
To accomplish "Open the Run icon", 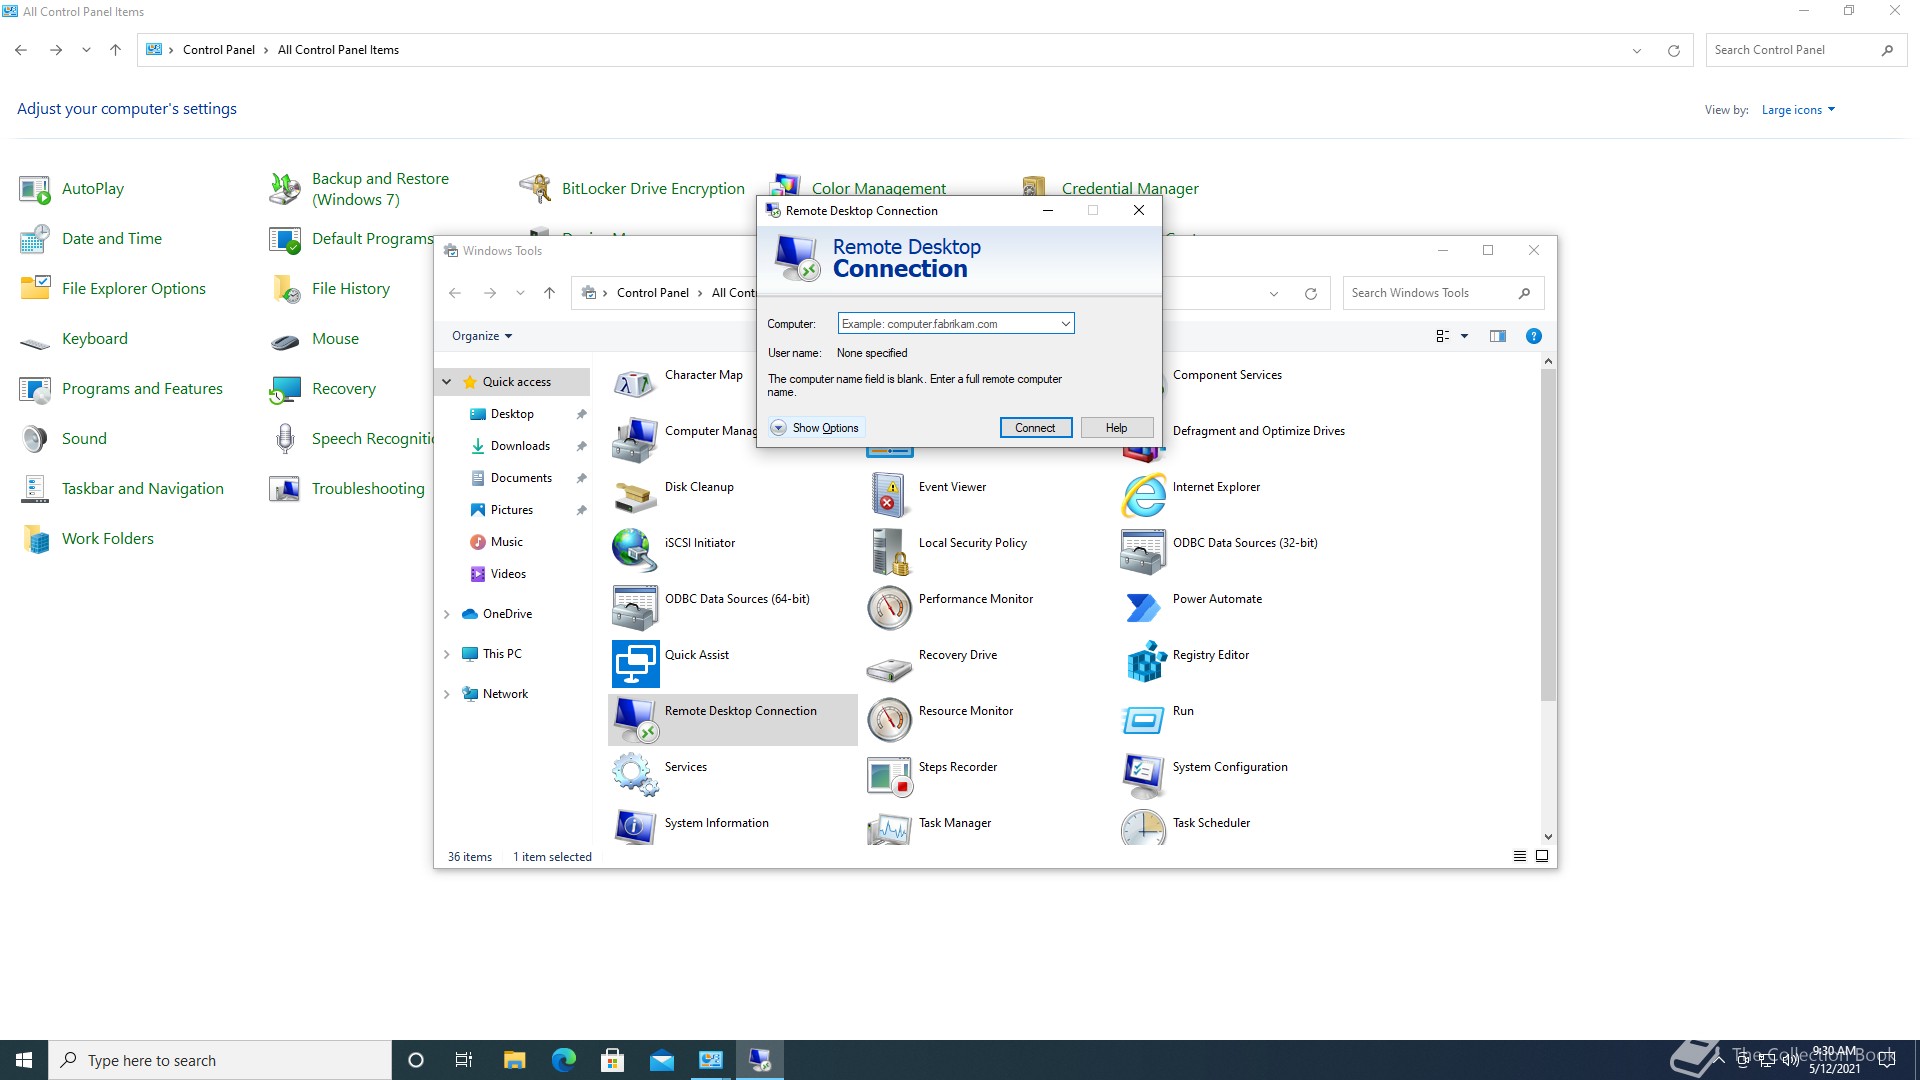I will pos(1143,720).
